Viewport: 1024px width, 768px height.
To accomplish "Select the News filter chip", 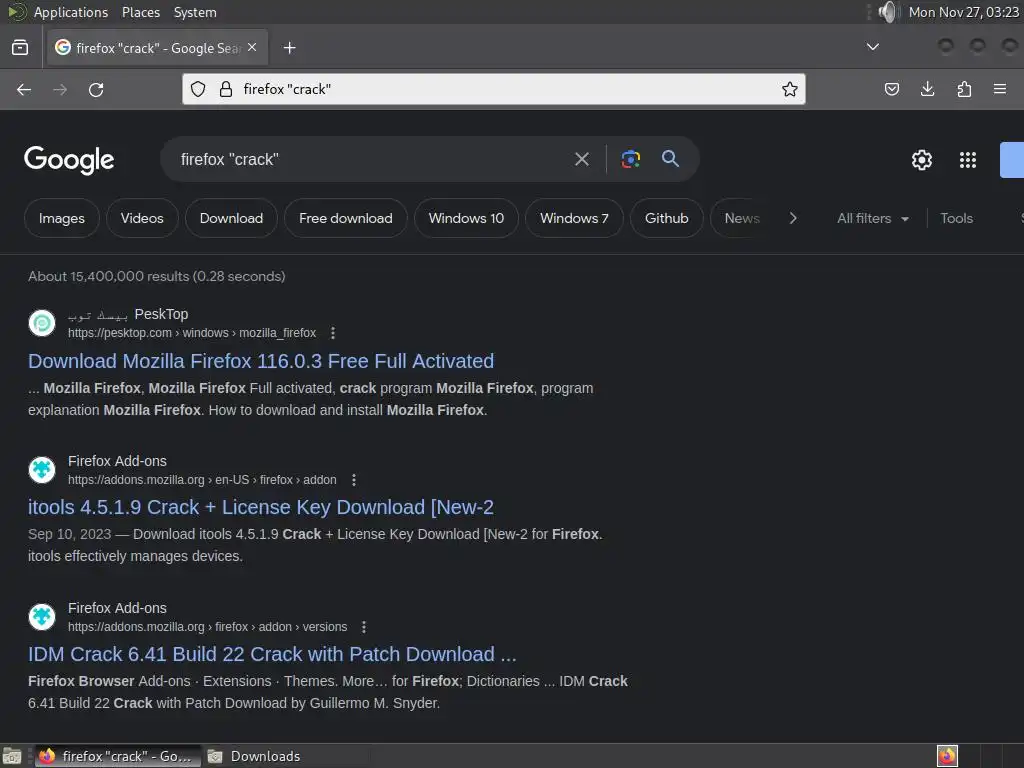I will click(x=742, y=218).
